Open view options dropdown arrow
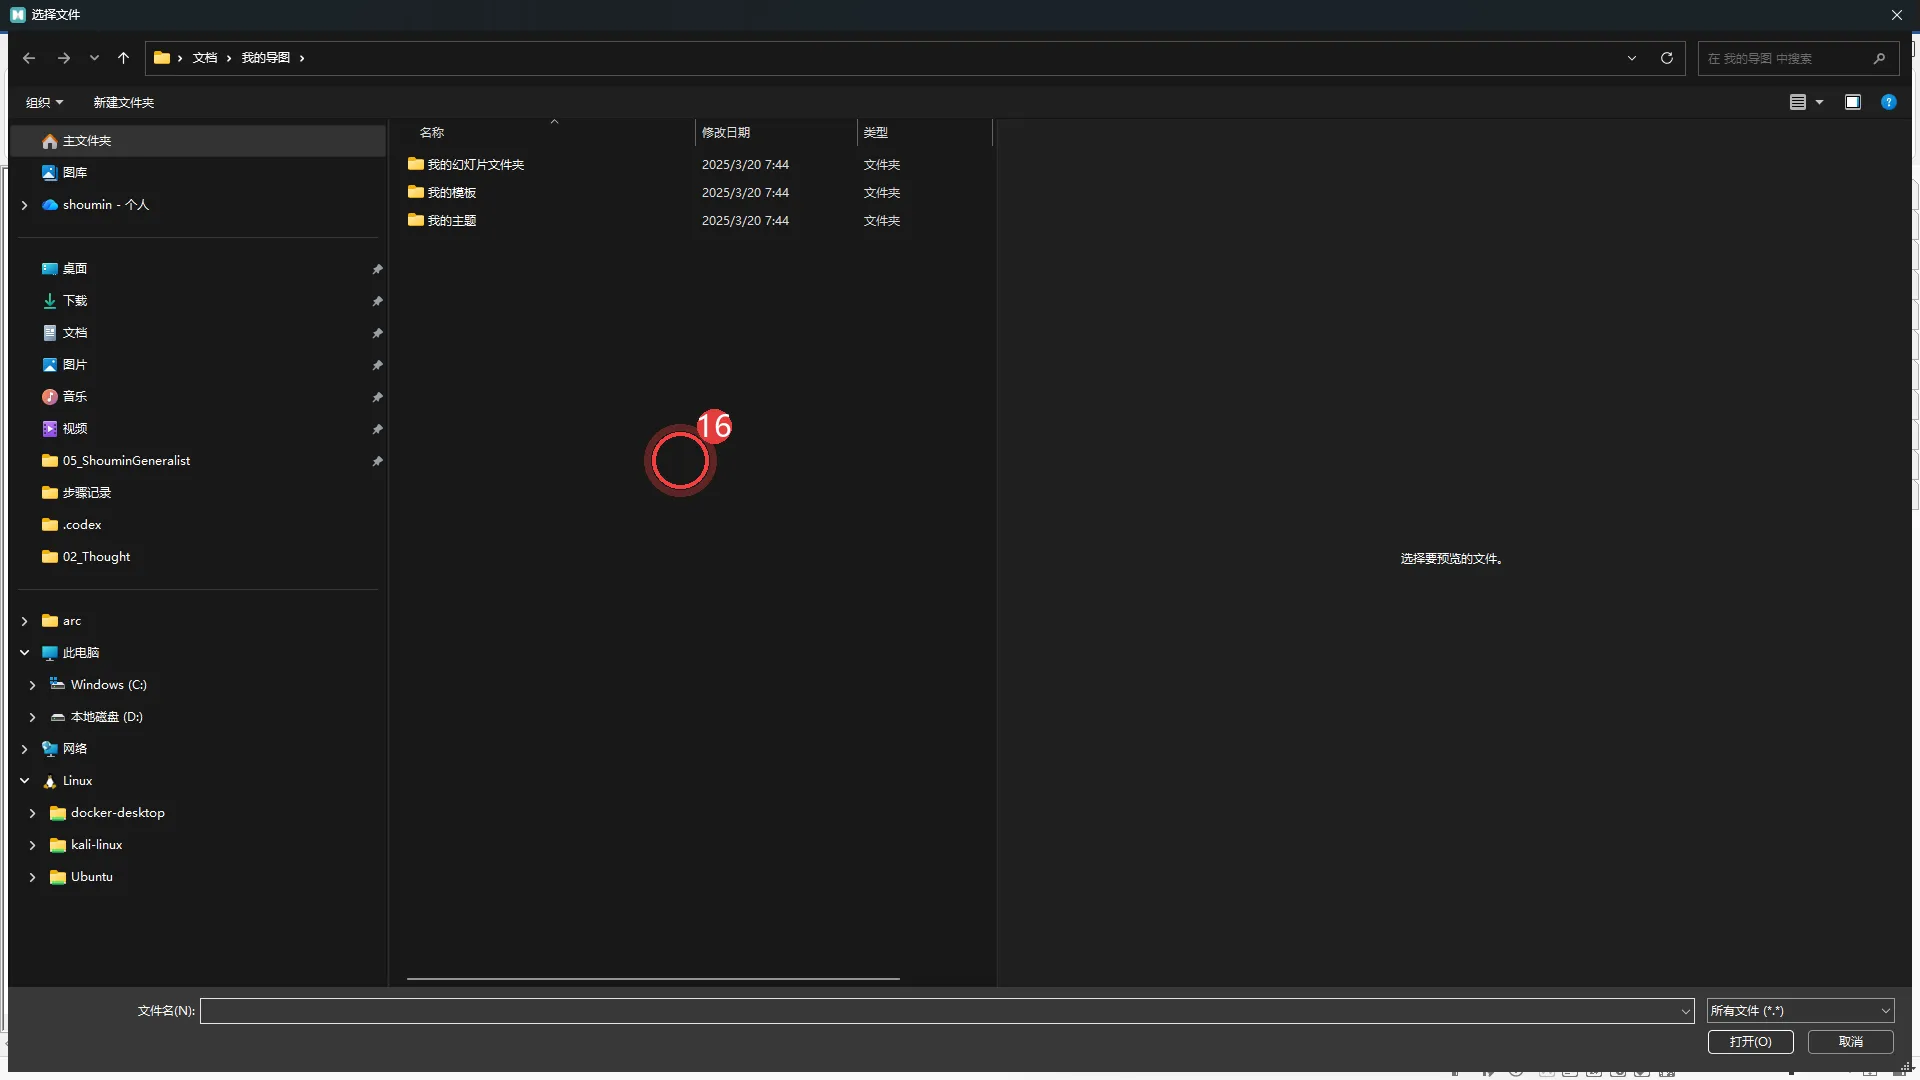 click(1819, 102)
